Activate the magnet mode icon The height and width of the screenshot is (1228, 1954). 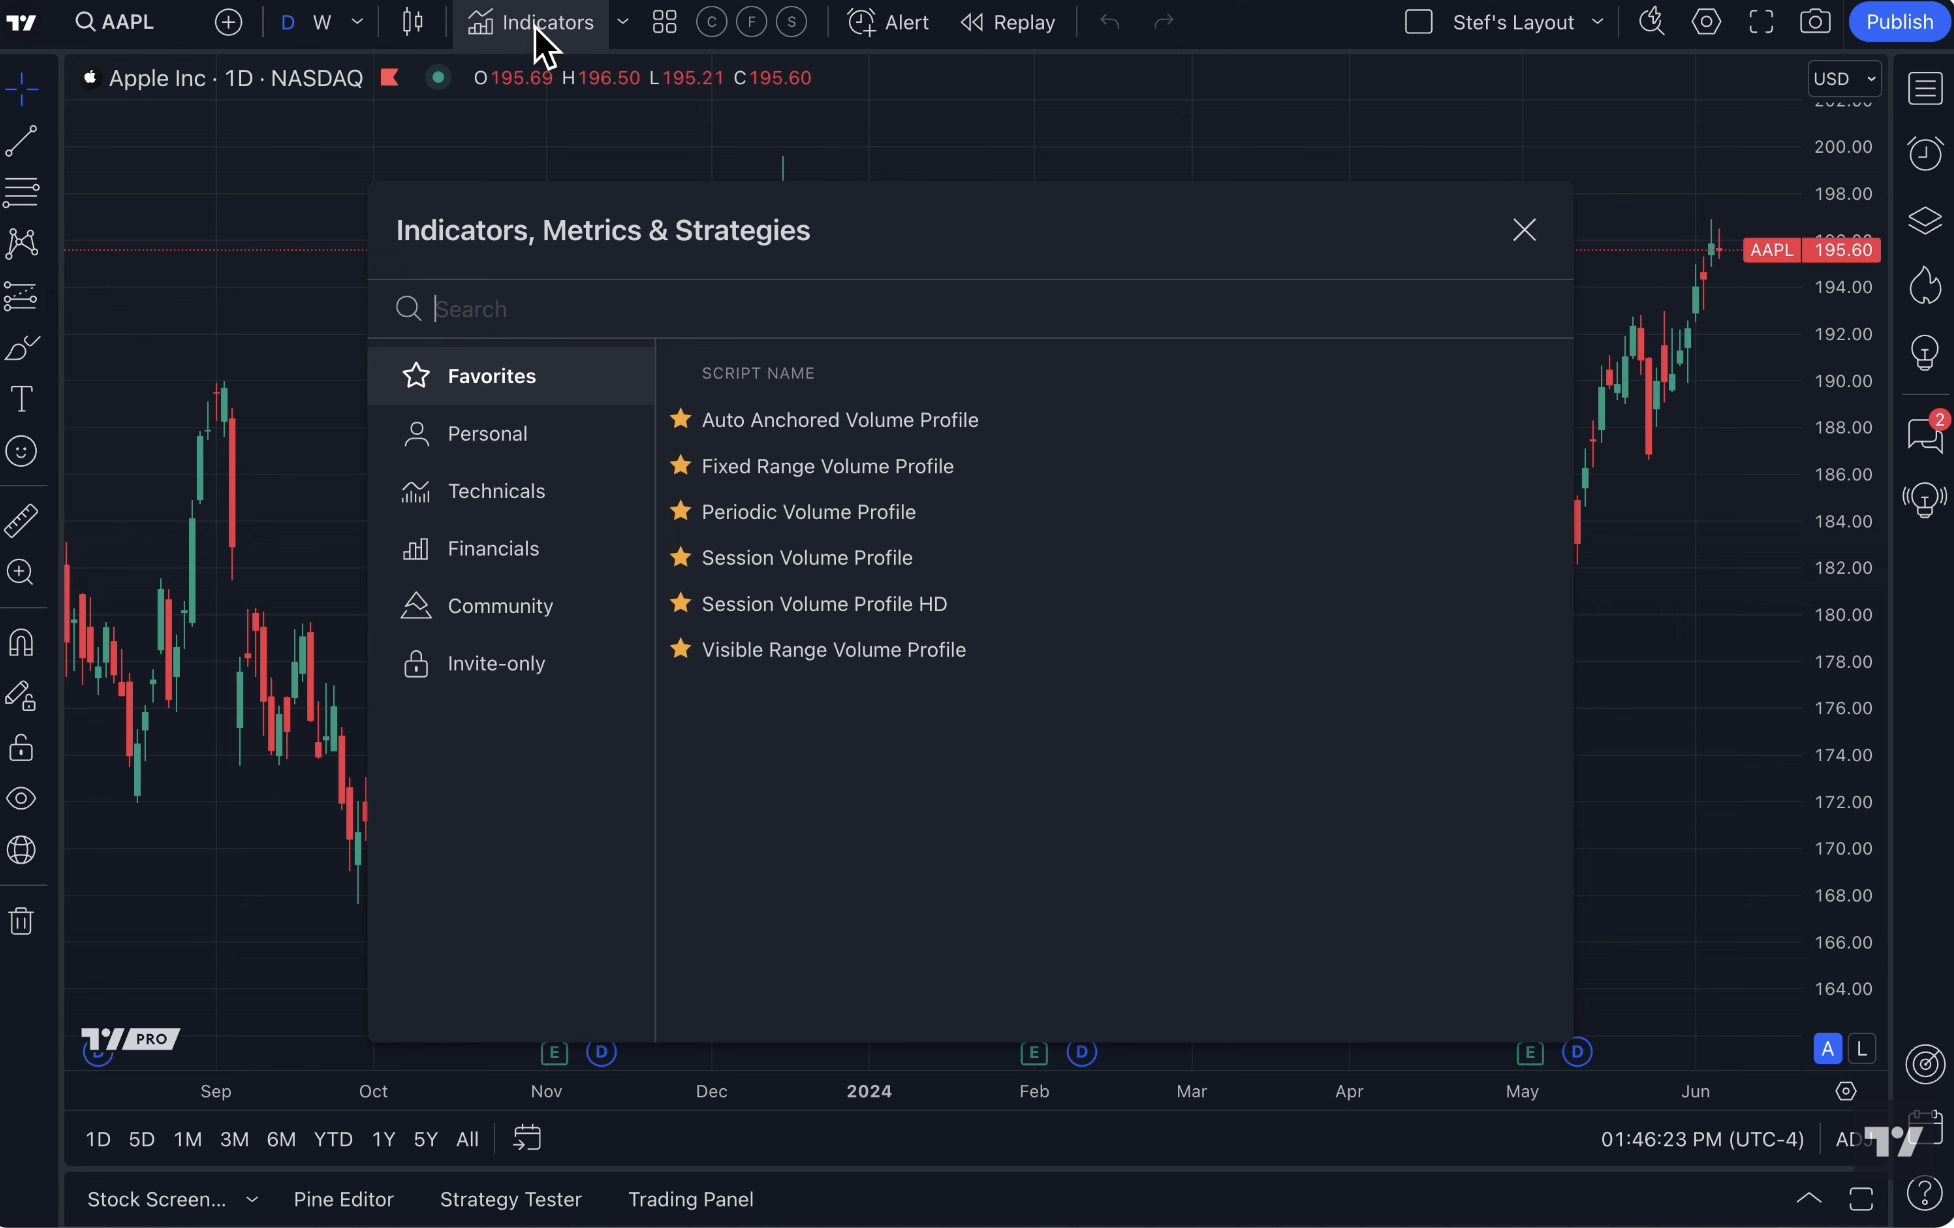coord(21,642)
